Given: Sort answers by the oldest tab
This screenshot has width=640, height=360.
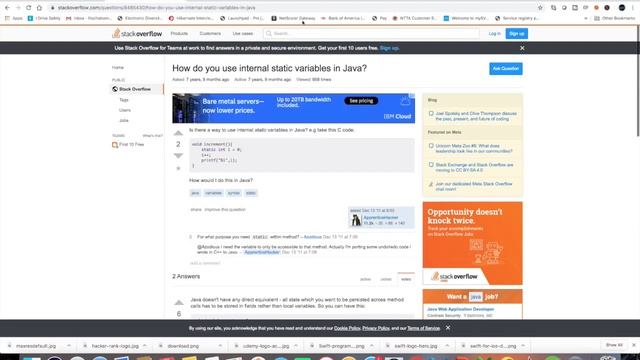Looking at the screenshot, I should pyautogui.click(x=386, y=279).
